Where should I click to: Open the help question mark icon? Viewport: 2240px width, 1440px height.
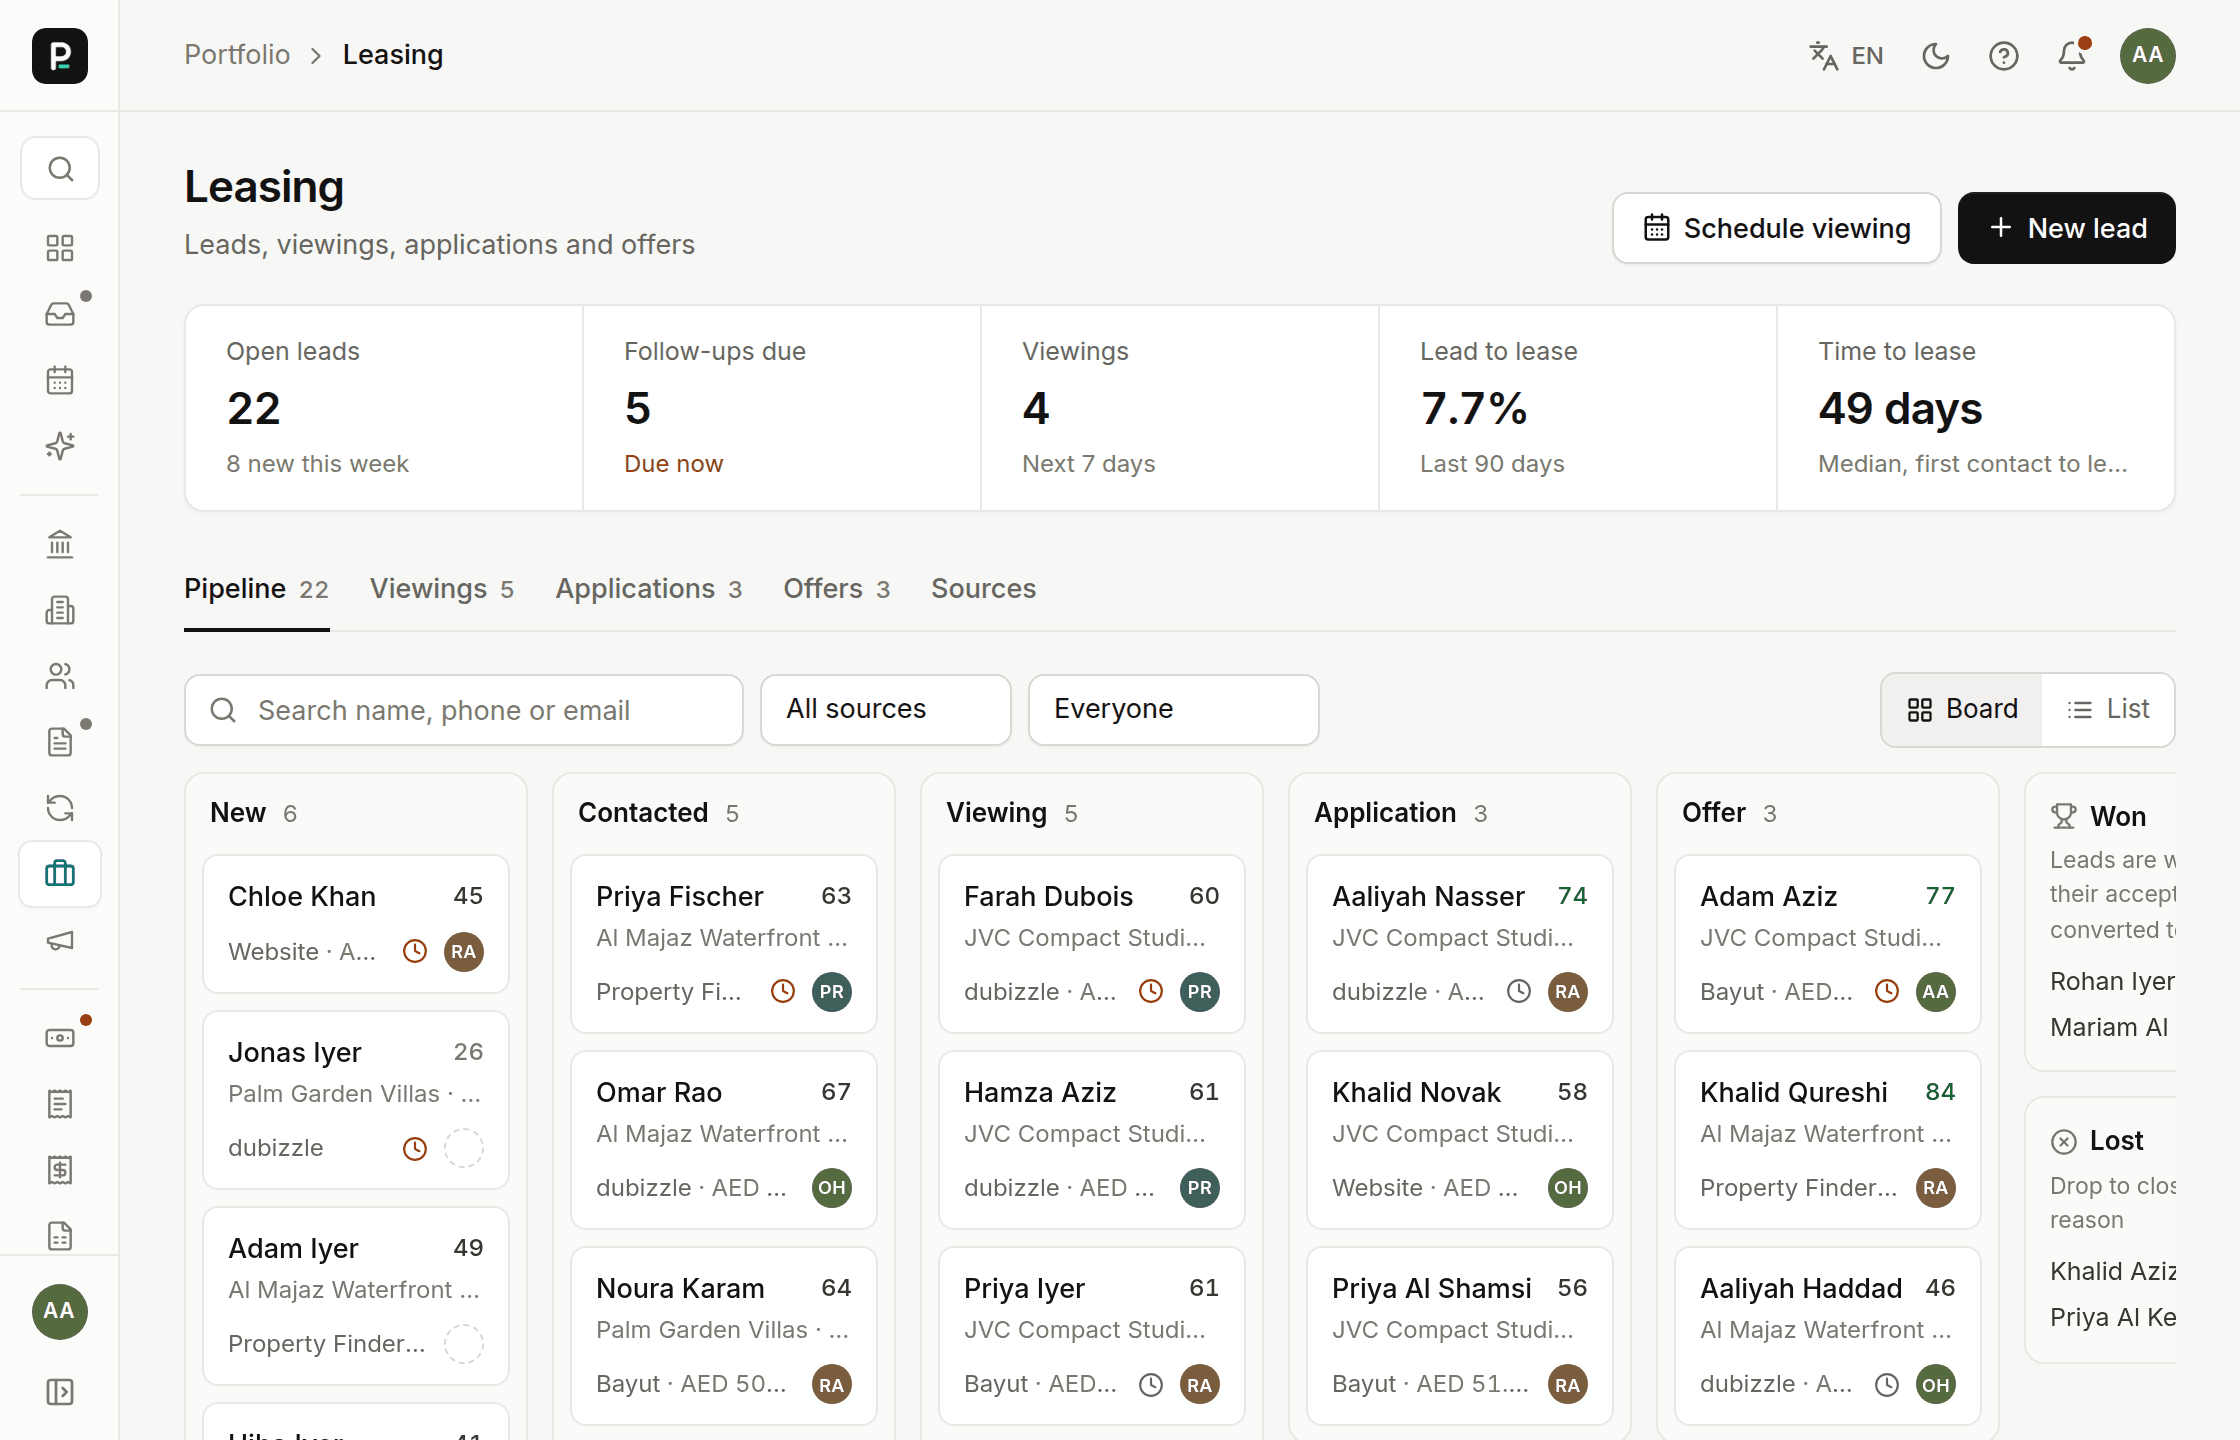click(x=2004, y=55)
